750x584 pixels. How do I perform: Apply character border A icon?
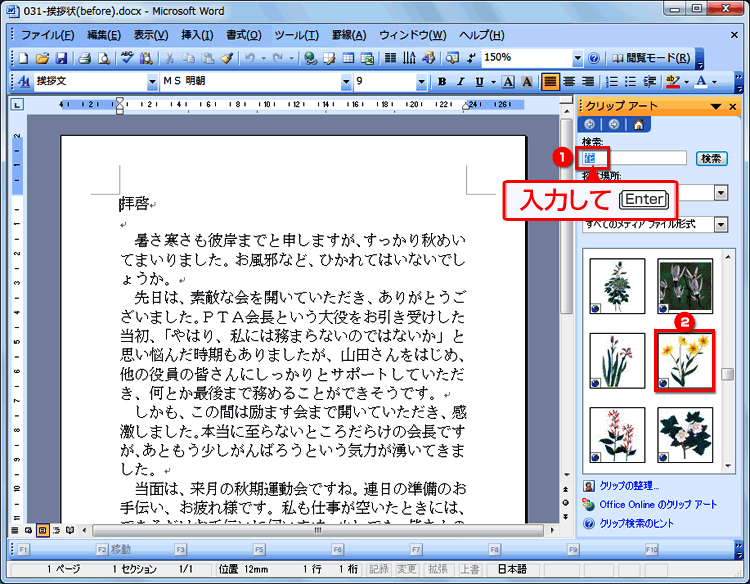click(508, 82)
